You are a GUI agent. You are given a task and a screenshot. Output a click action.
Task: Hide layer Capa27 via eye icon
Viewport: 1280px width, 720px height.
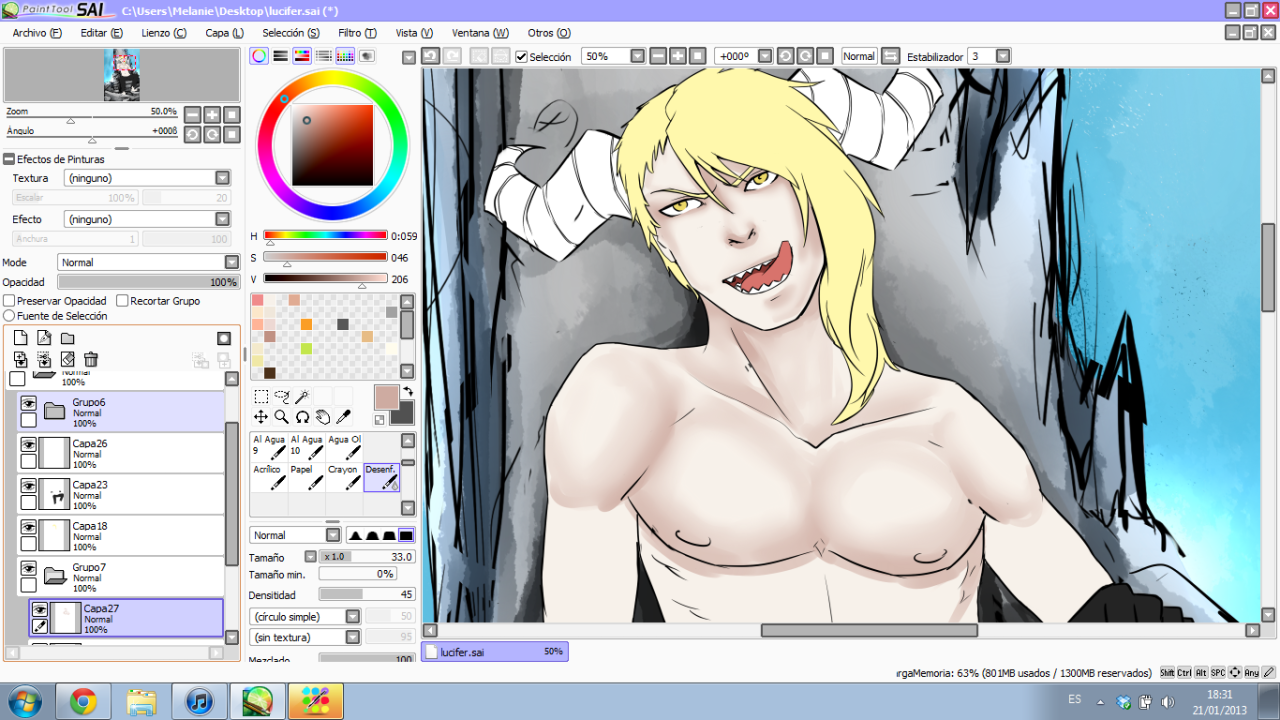(x=40, y=609)
